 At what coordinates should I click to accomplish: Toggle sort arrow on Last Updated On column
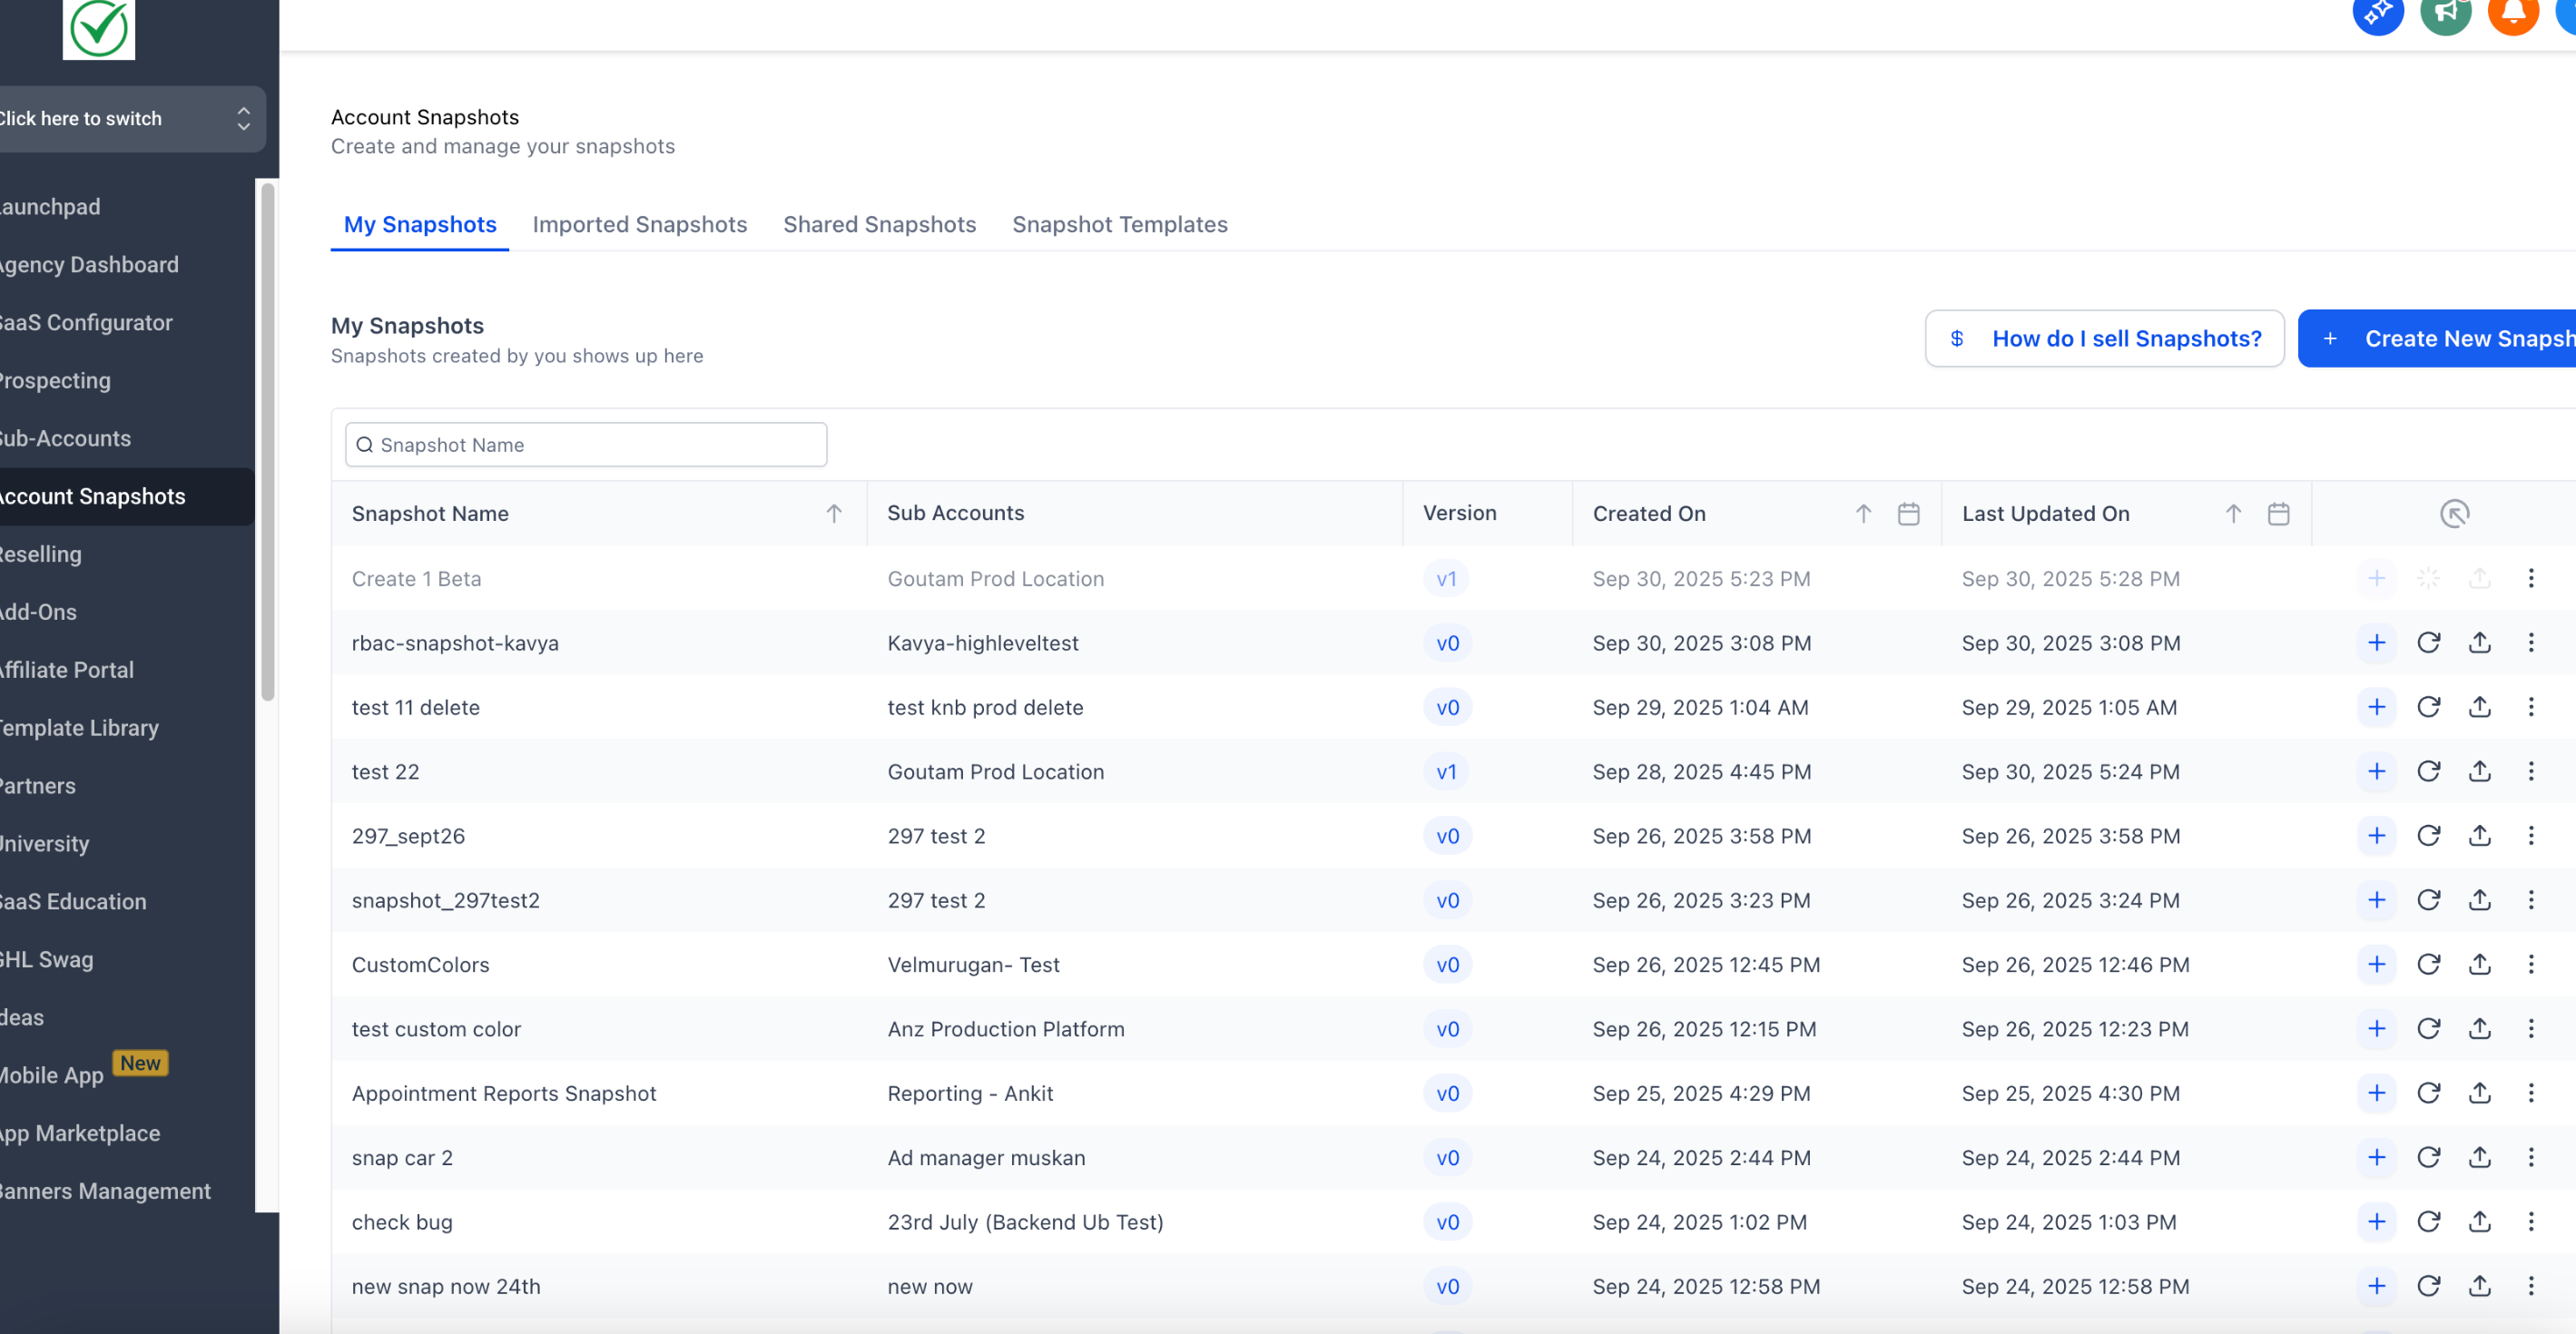click(2233, 514)
